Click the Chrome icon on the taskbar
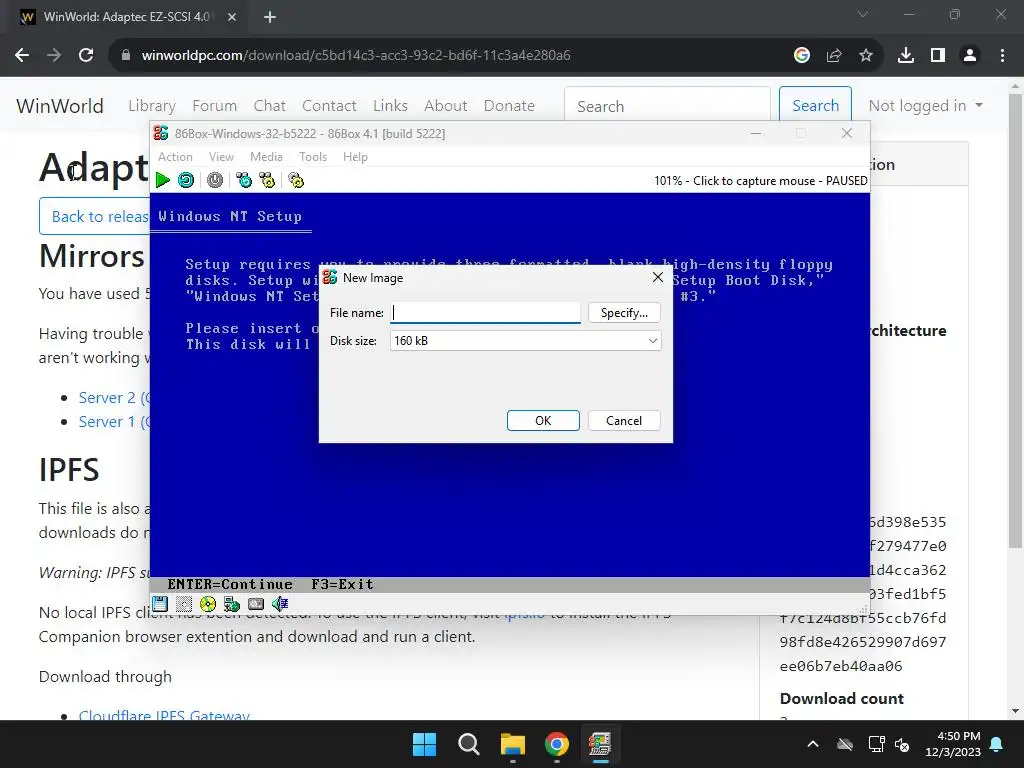Image resolution: width=1024 pixels, height=768 pixels. point(556,744)
